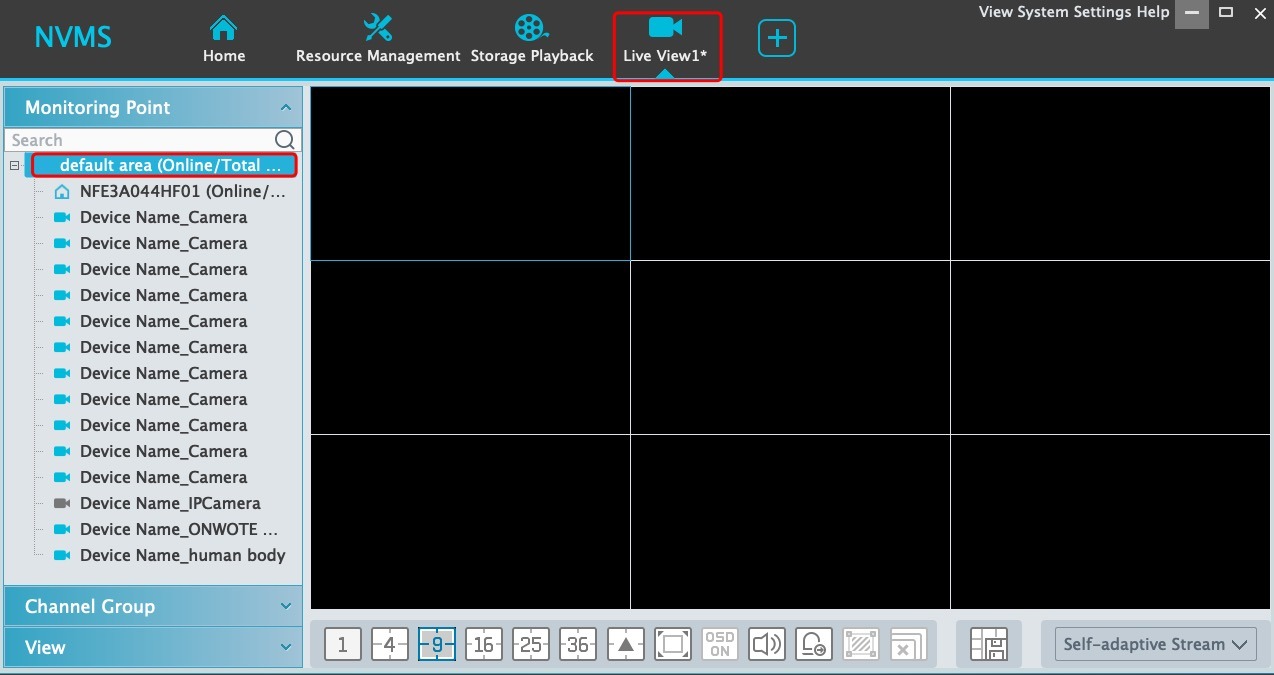This screenshot has width=1274, height=675.
Task: Select the Device Name_human body camera
Action: 182,555
